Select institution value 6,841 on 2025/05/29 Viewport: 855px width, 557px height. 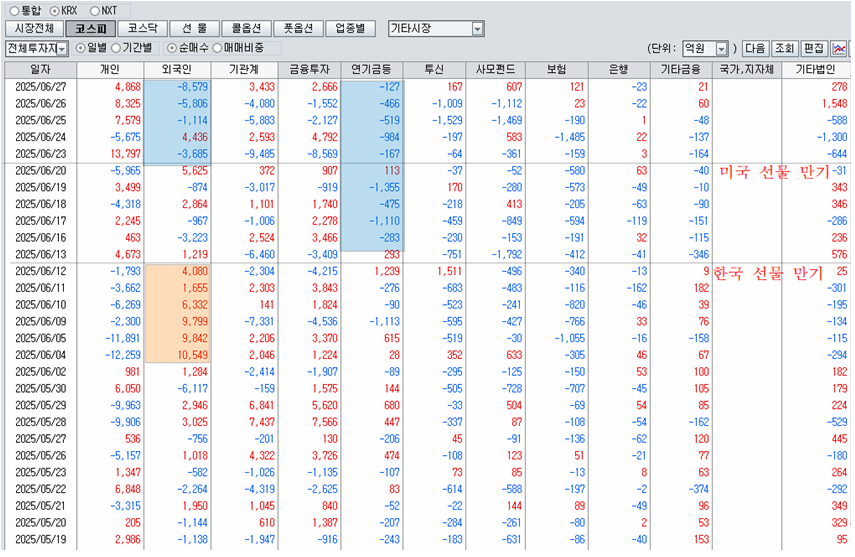(x=262, y=405)
